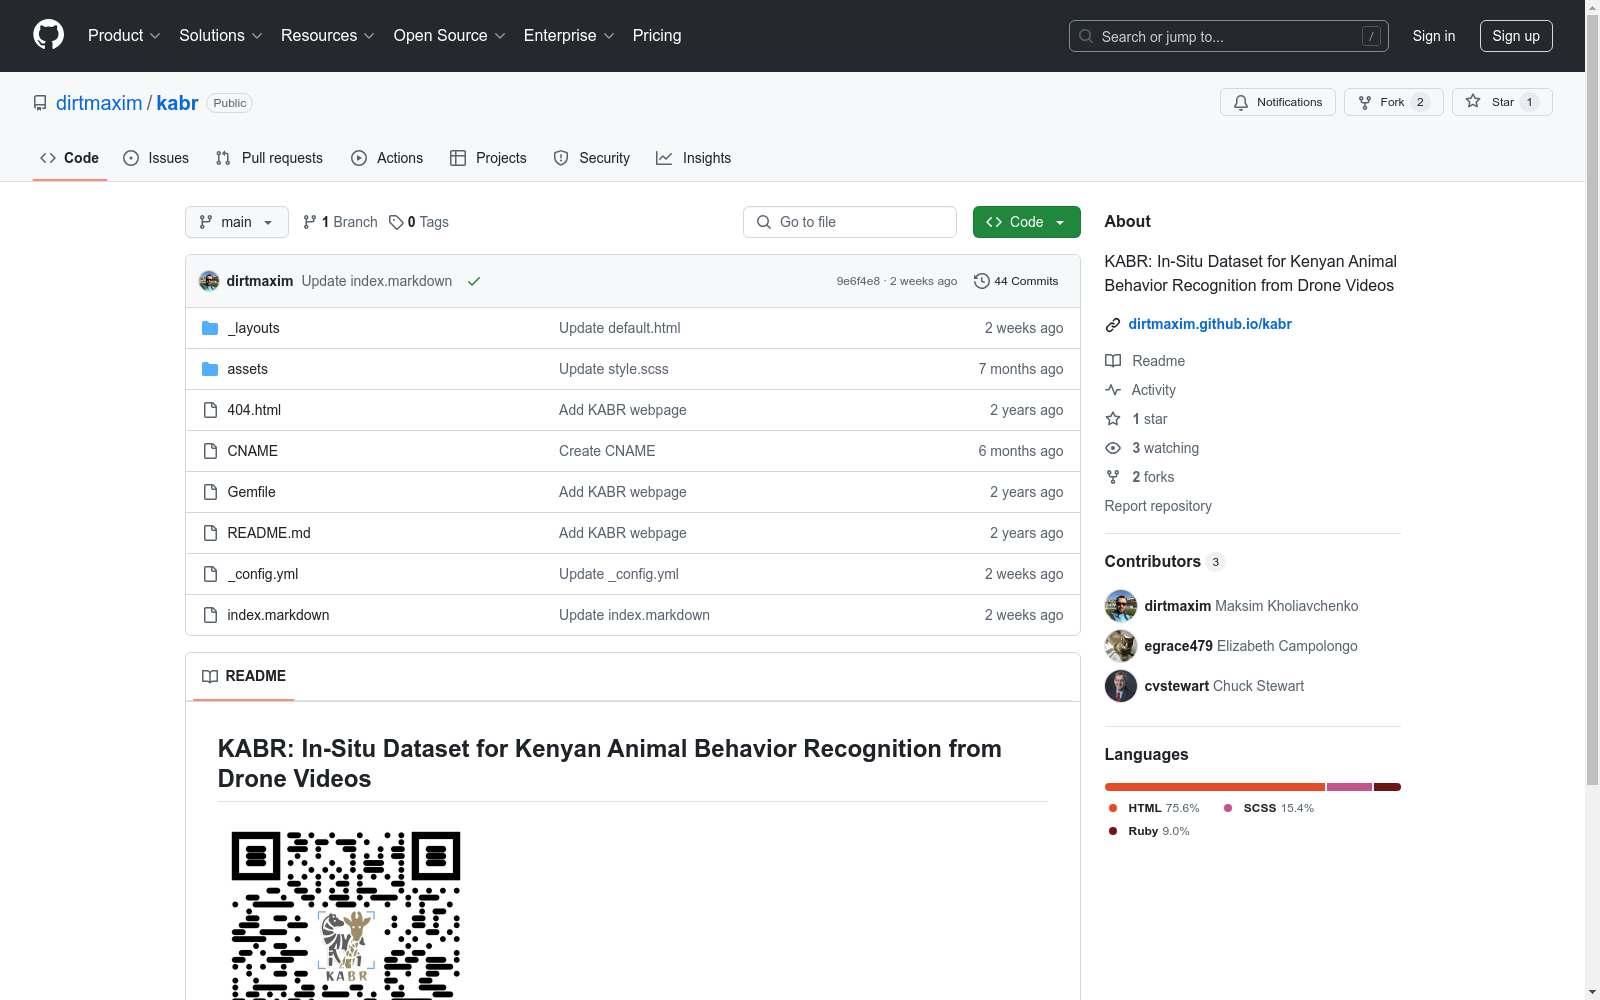Expand the Resources menu

pyautogui.click(x=328, y=36)
